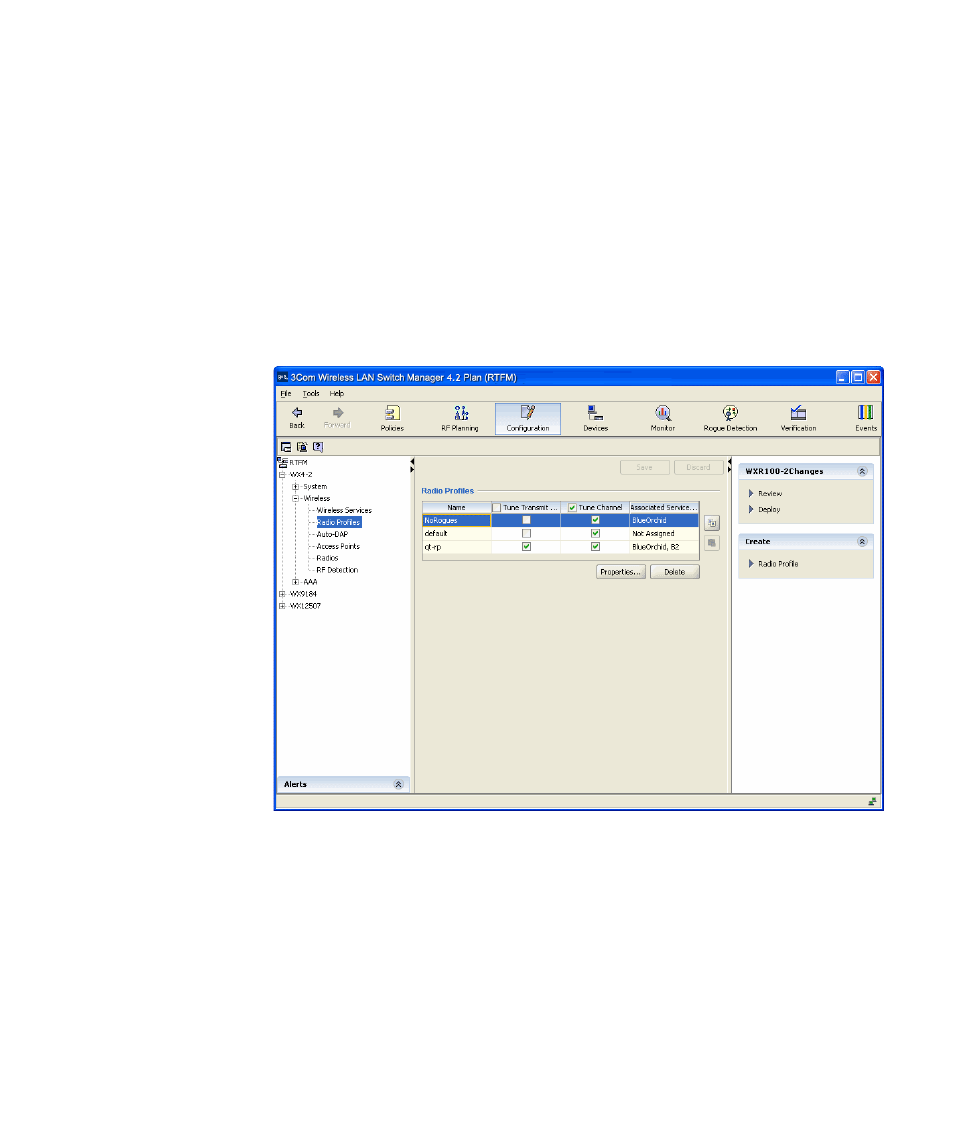Image resolution: width=954 pixels, height=1145 pixels.
Task: Click the Properties... button
Action: click(x=621, y=572)
